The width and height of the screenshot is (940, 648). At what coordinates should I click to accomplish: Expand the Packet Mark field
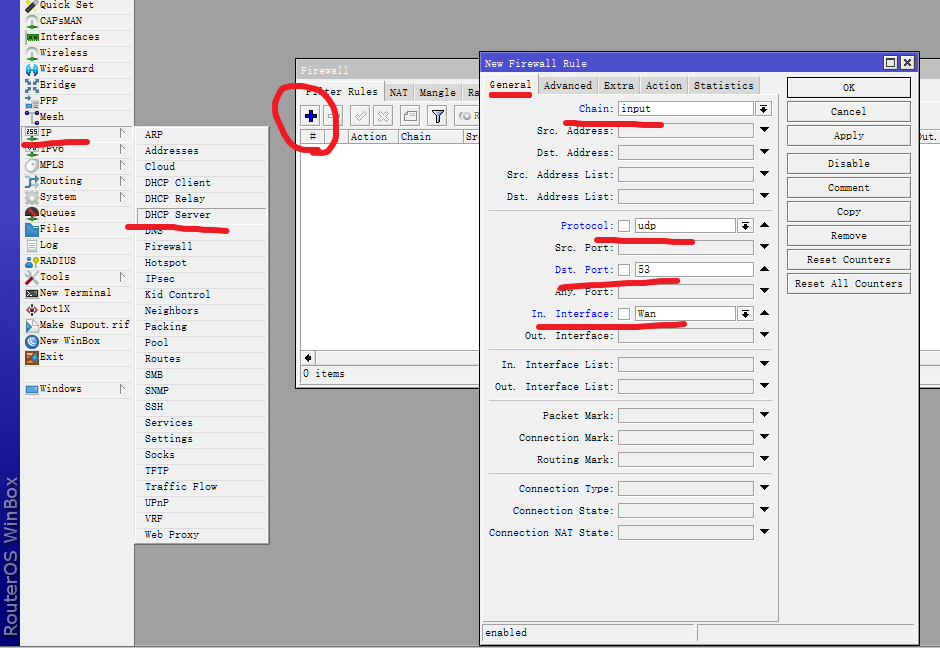[x=764, y=414]
